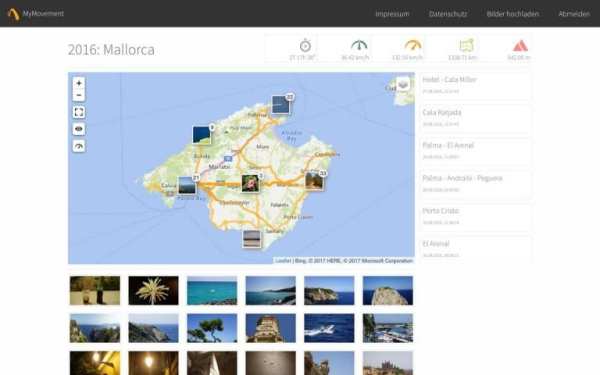Click the orange maximum speed gauge icon
600x375 pixels.
click(x=413, y=46)
